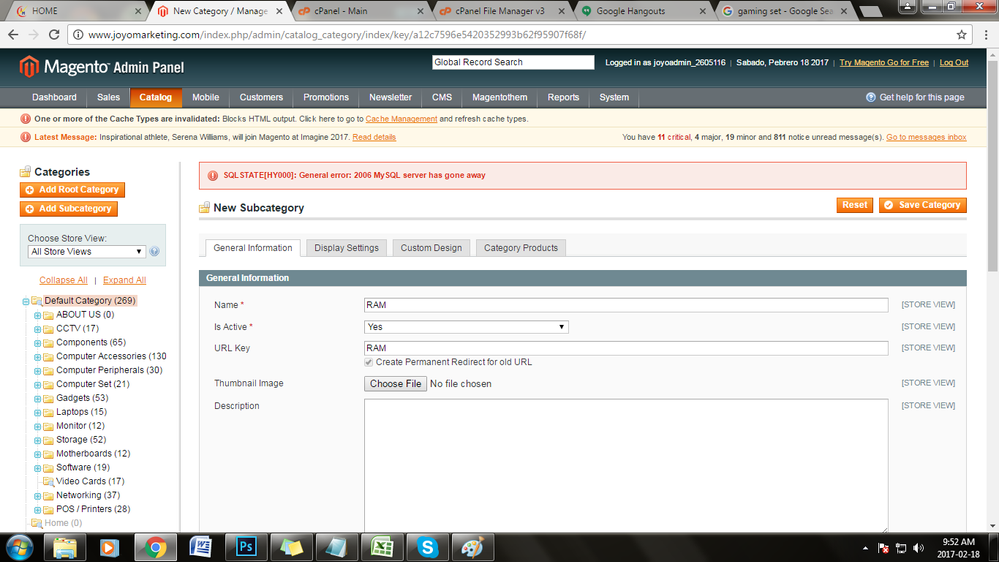
Task: Switch to Chrome in taskbar
Action: [x=155, y=547]
